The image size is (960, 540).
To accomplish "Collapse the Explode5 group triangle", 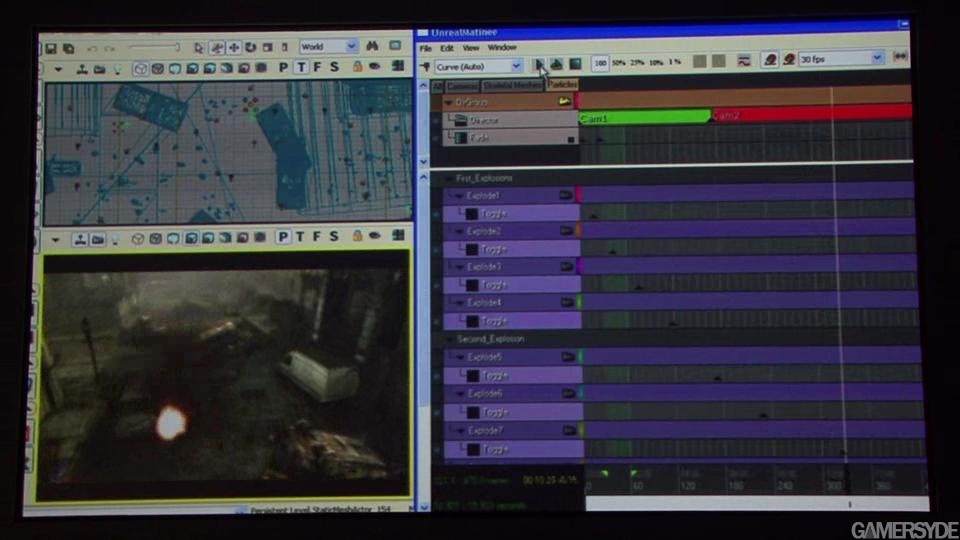I will (x=460, y=356).
